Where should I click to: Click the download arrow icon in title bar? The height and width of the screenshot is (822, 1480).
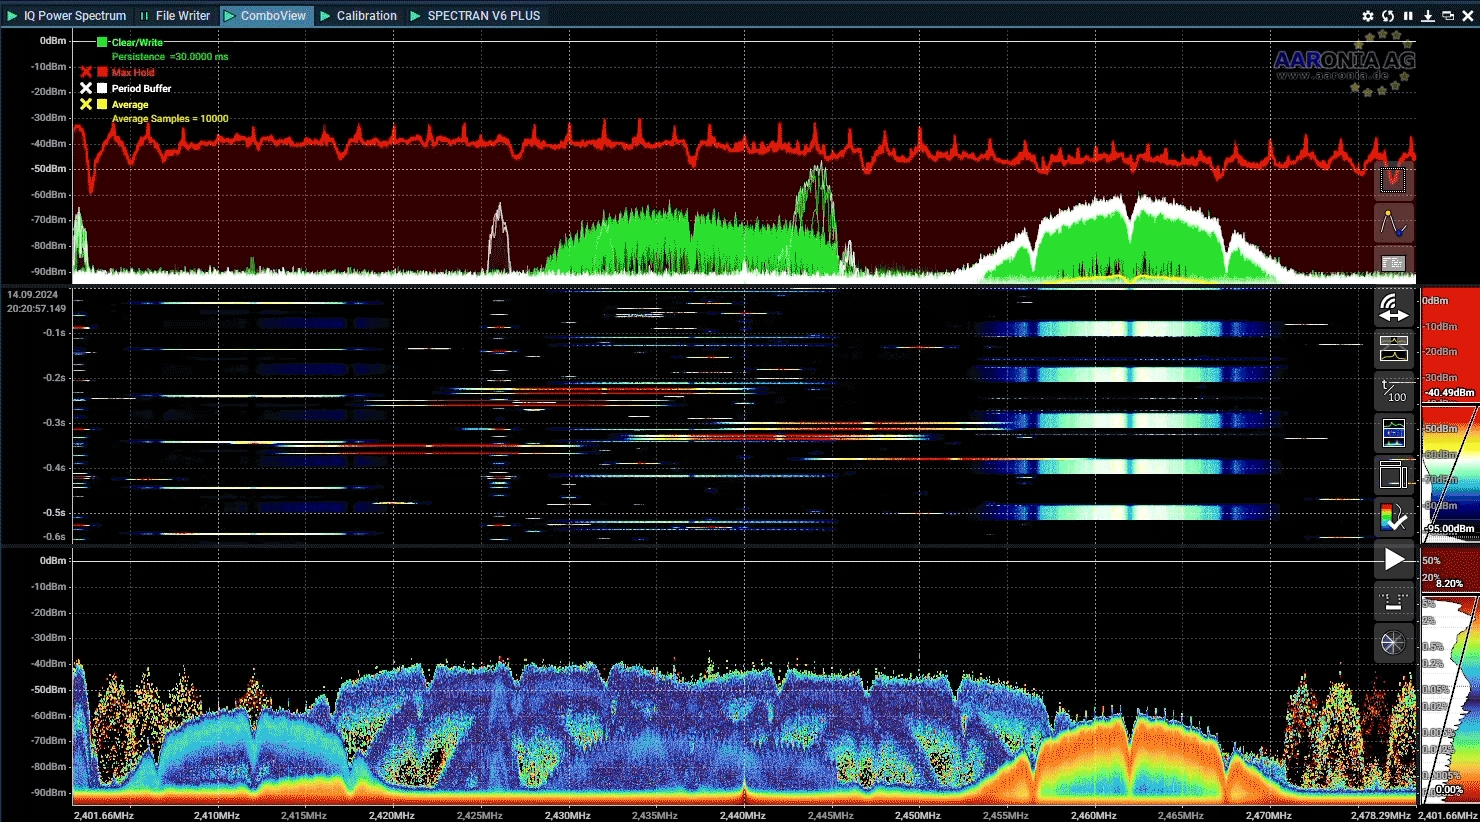coord(1427,16)
